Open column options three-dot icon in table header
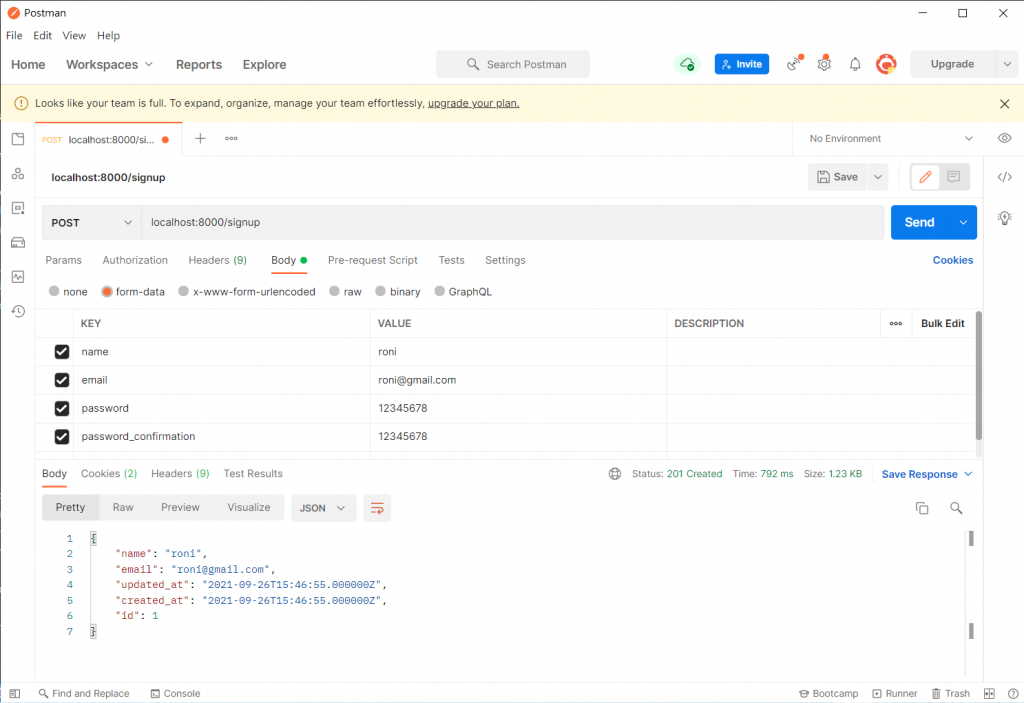 (x=896, y=323)
